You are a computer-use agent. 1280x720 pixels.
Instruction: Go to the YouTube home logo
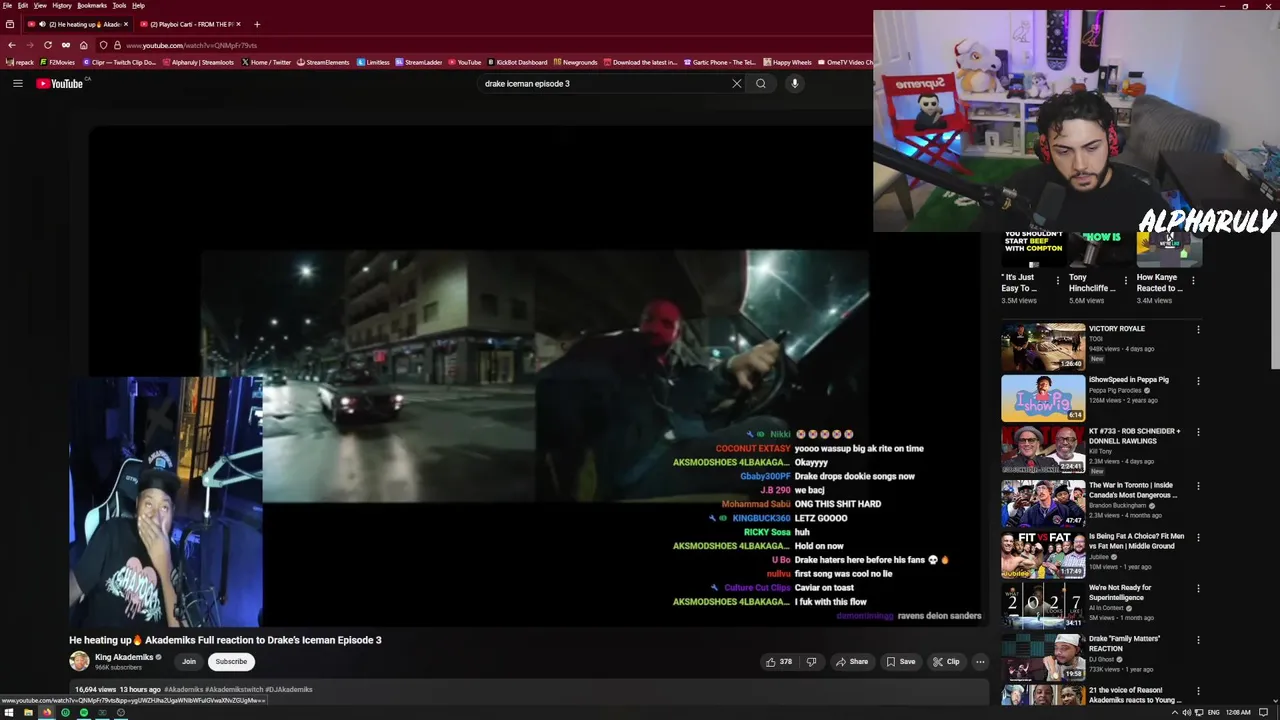(x=60, y=84)
